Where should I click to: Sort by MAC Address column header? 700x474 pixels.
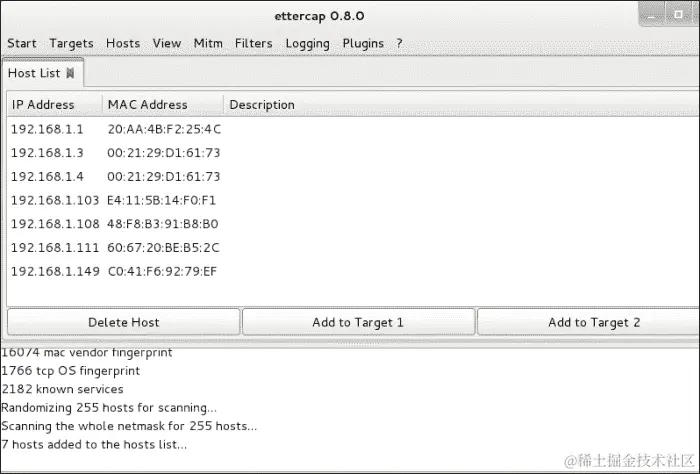point(163,104)
